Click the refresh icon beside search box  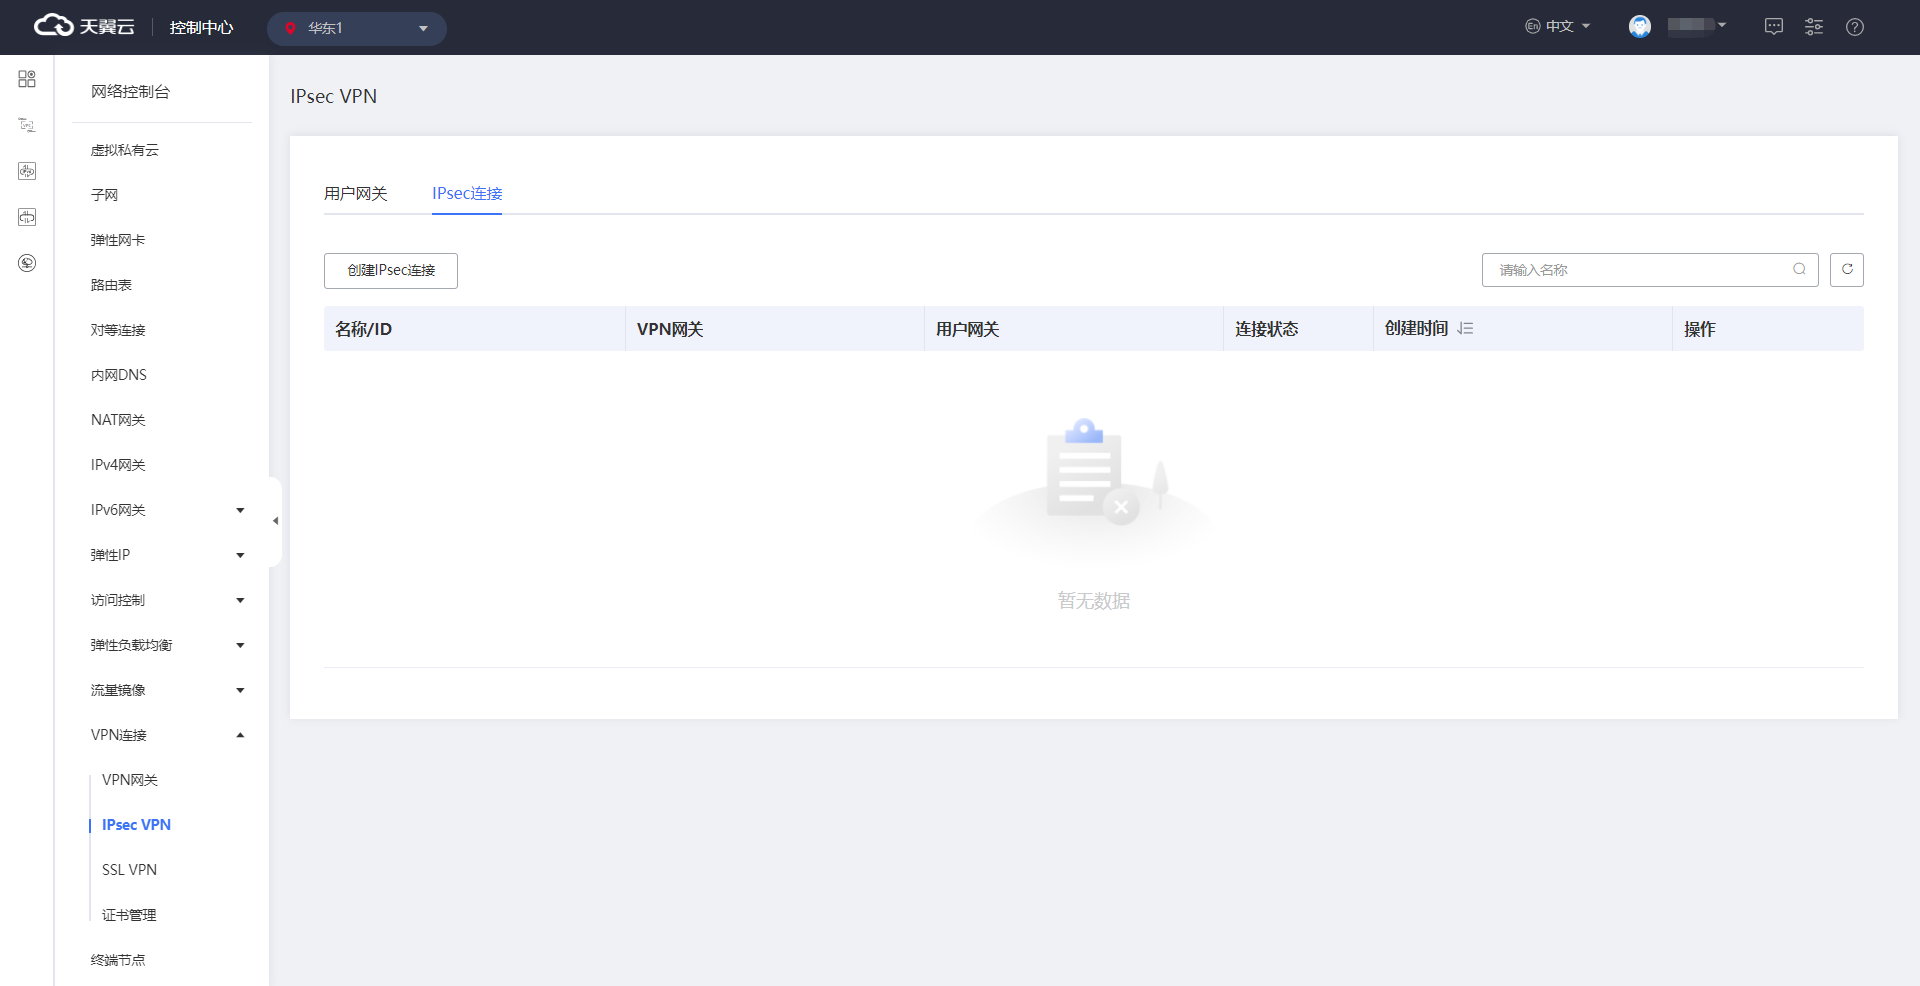click(1846, 270)
